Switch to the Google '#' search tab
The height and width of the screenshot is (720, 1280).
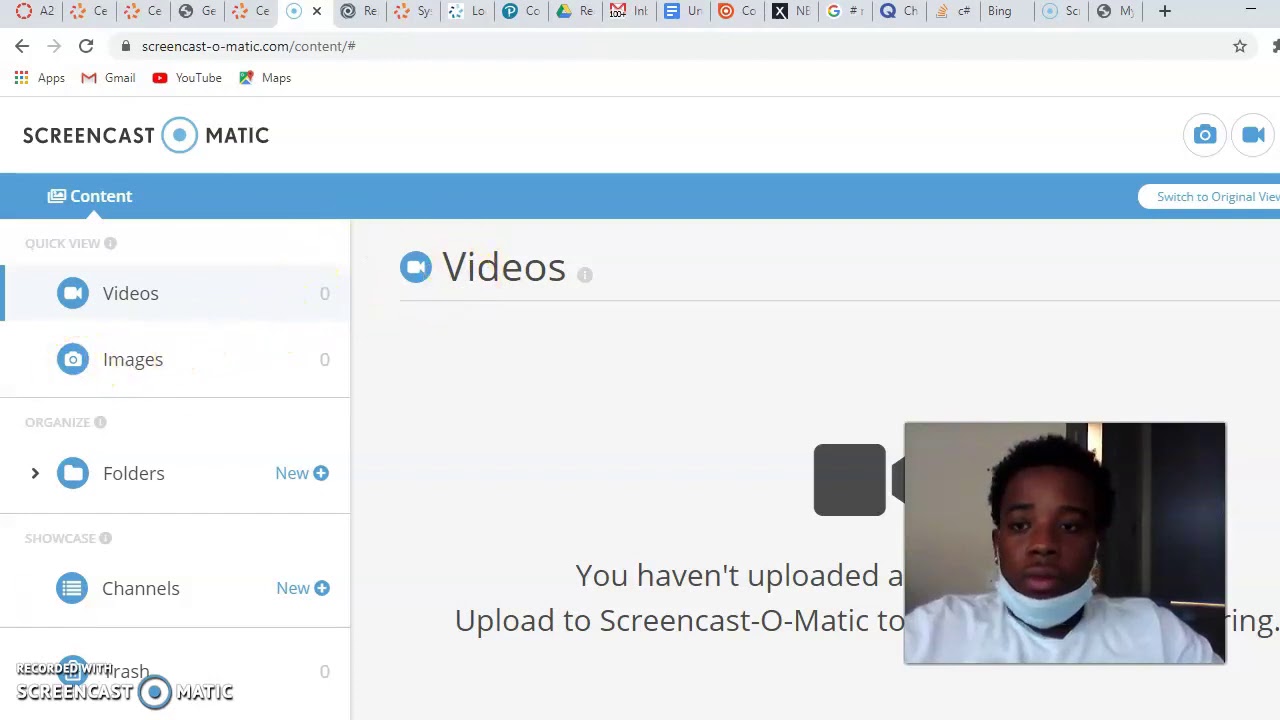847,11
